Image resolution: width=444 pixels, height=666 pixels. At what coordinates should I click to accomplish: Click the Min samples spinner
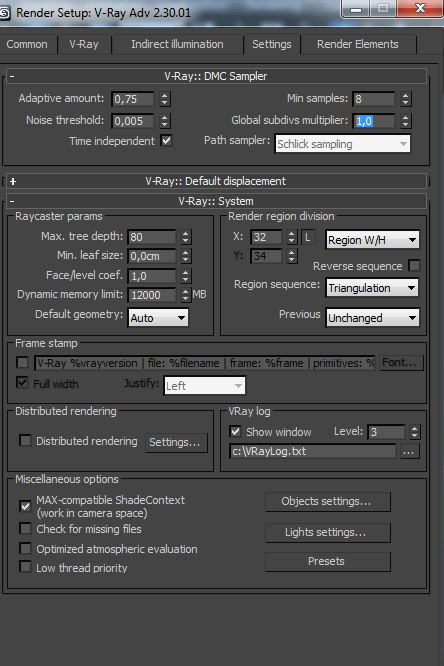click(x=406, y=99)
